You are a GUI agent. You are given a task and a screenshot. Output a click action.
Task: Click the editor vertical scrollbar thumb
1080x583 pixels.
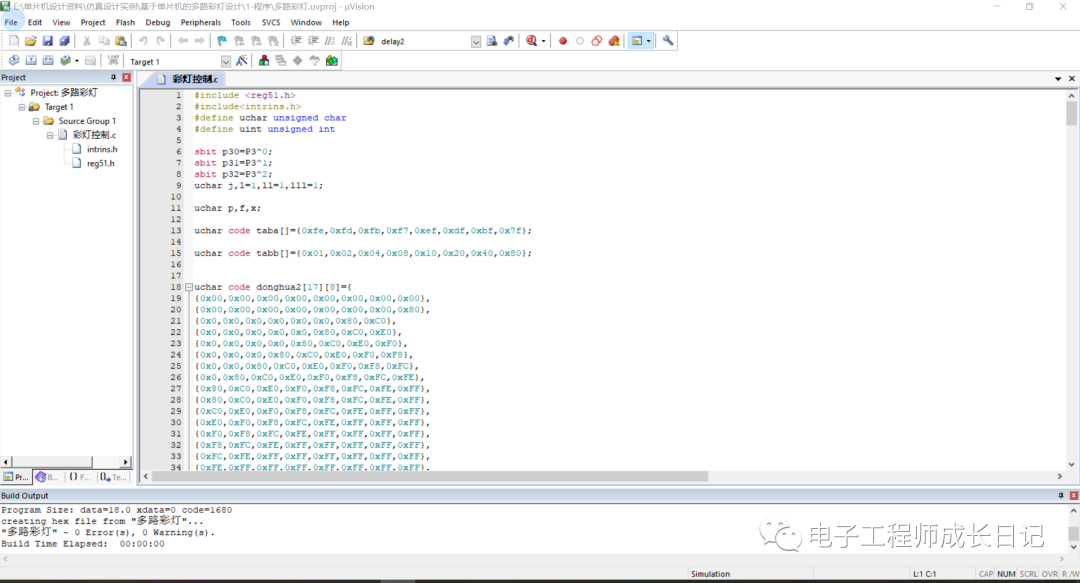[x=1071, y=114]
